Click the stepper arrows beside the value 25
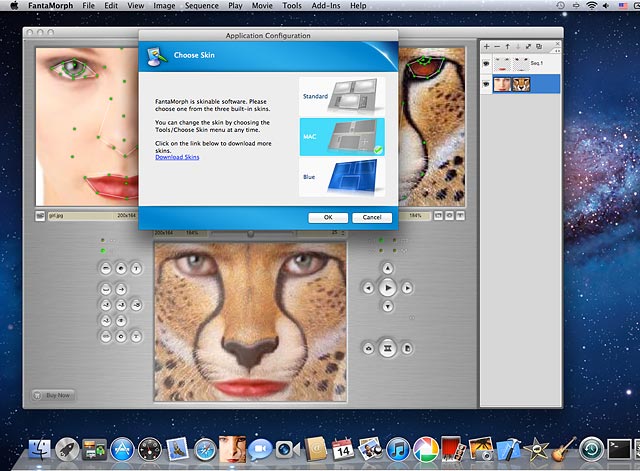The height and width of the screenshot is (471, 640). point(342,233)
